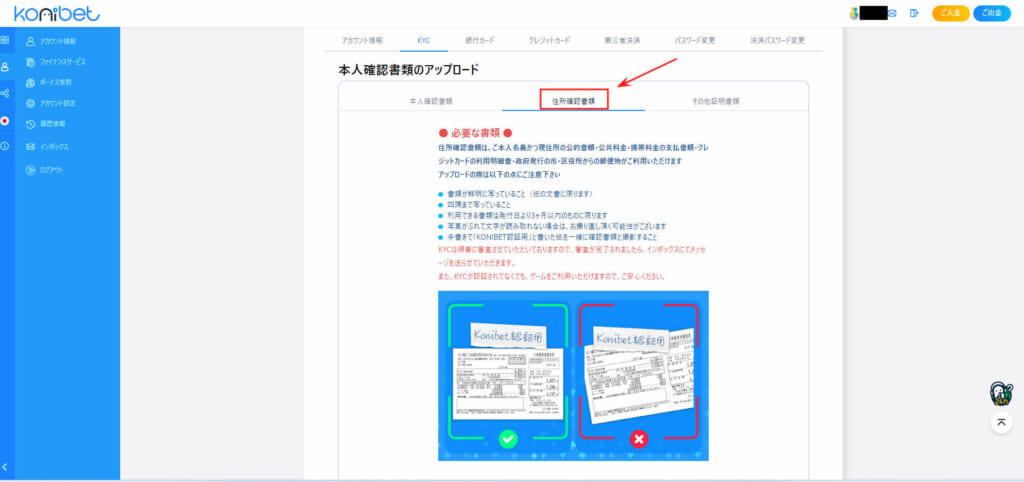Switch to the クレジットカード tab
Image resolution: width=1024 pixels, height=482 pixels.
pos(549,40)
